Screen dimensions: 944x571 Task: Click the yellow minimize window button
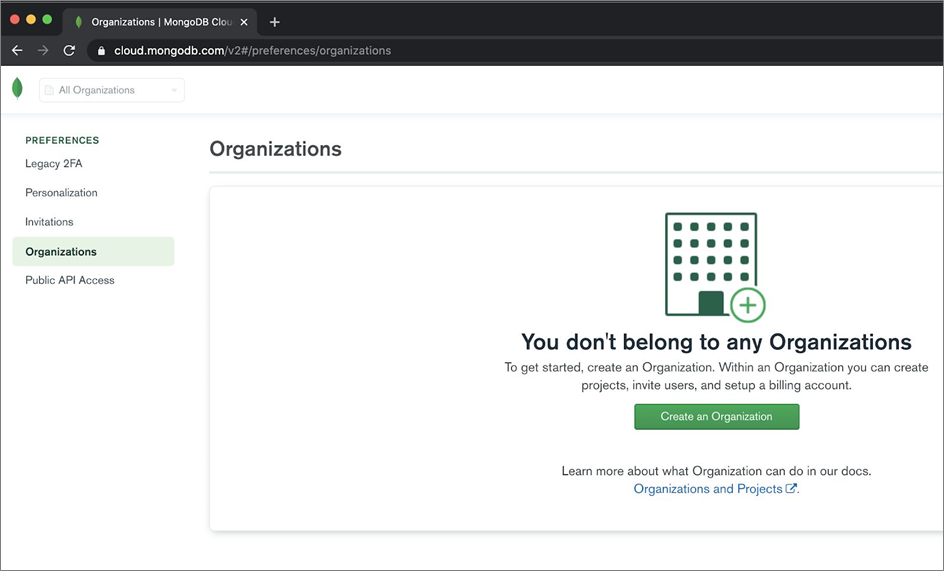(x=31, y=19)
